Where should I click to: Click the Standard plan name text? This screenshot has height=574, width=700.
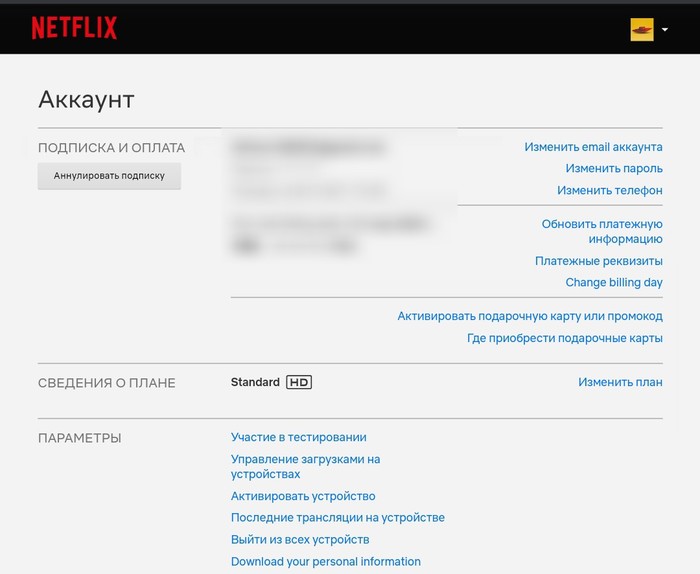pos(255,382)
